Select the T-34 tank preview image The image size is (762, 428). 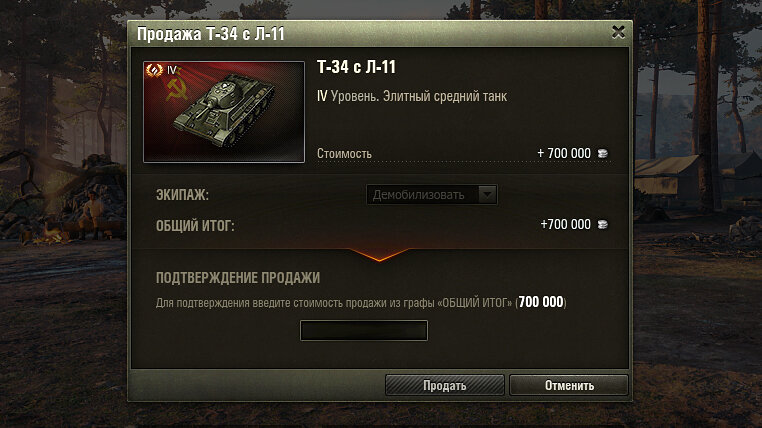[x=224, y=112]
